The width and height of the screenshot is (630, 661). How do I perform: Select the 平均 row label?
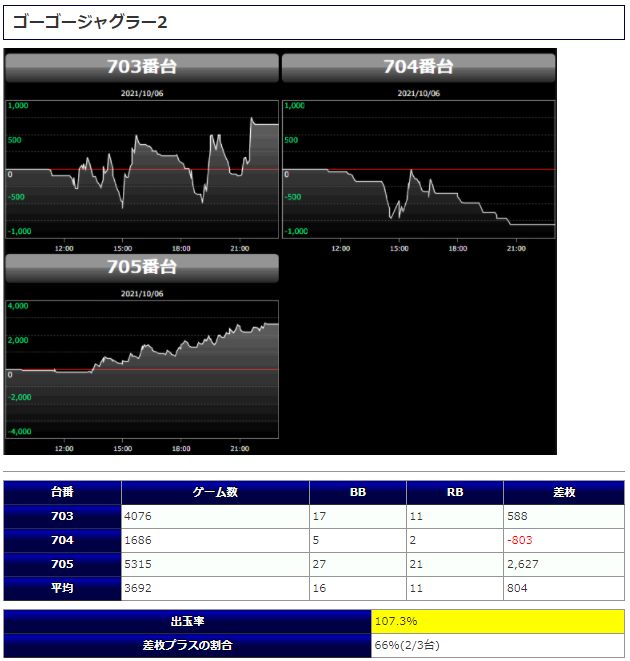tap(62, 588)
